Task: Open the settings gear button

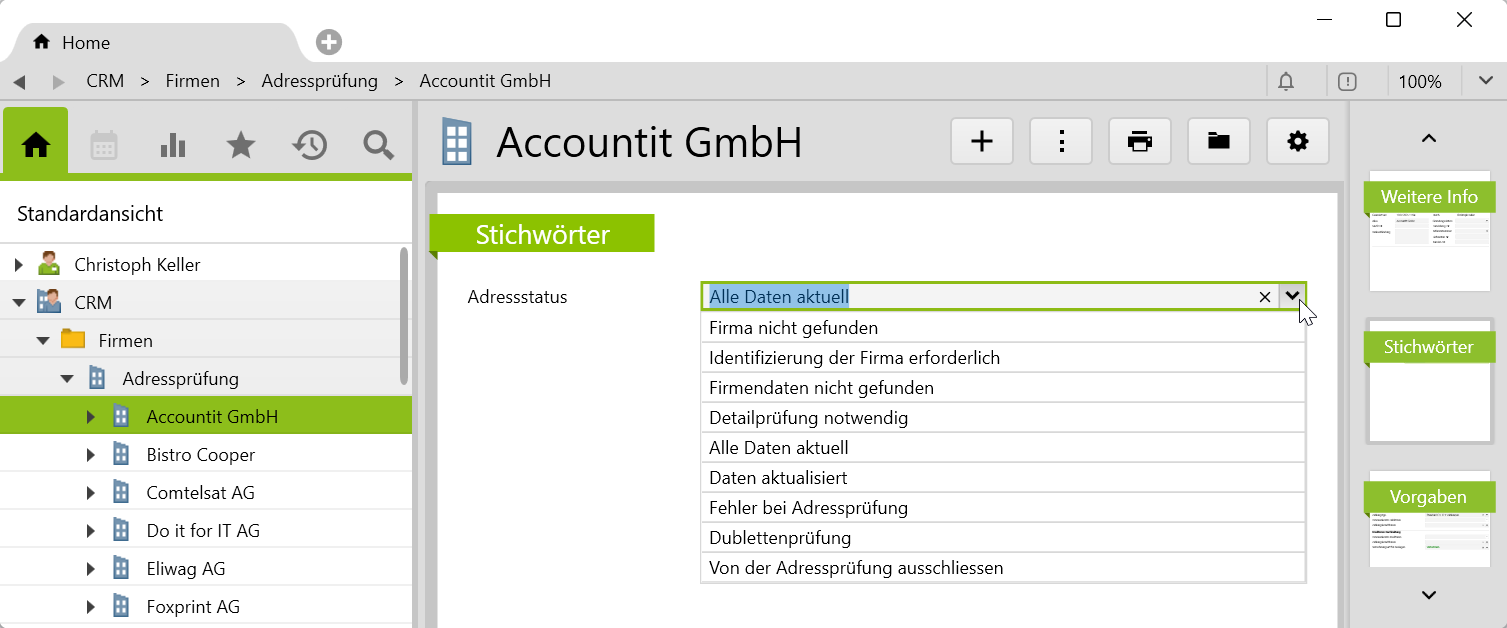Action: coord(1297,142)
